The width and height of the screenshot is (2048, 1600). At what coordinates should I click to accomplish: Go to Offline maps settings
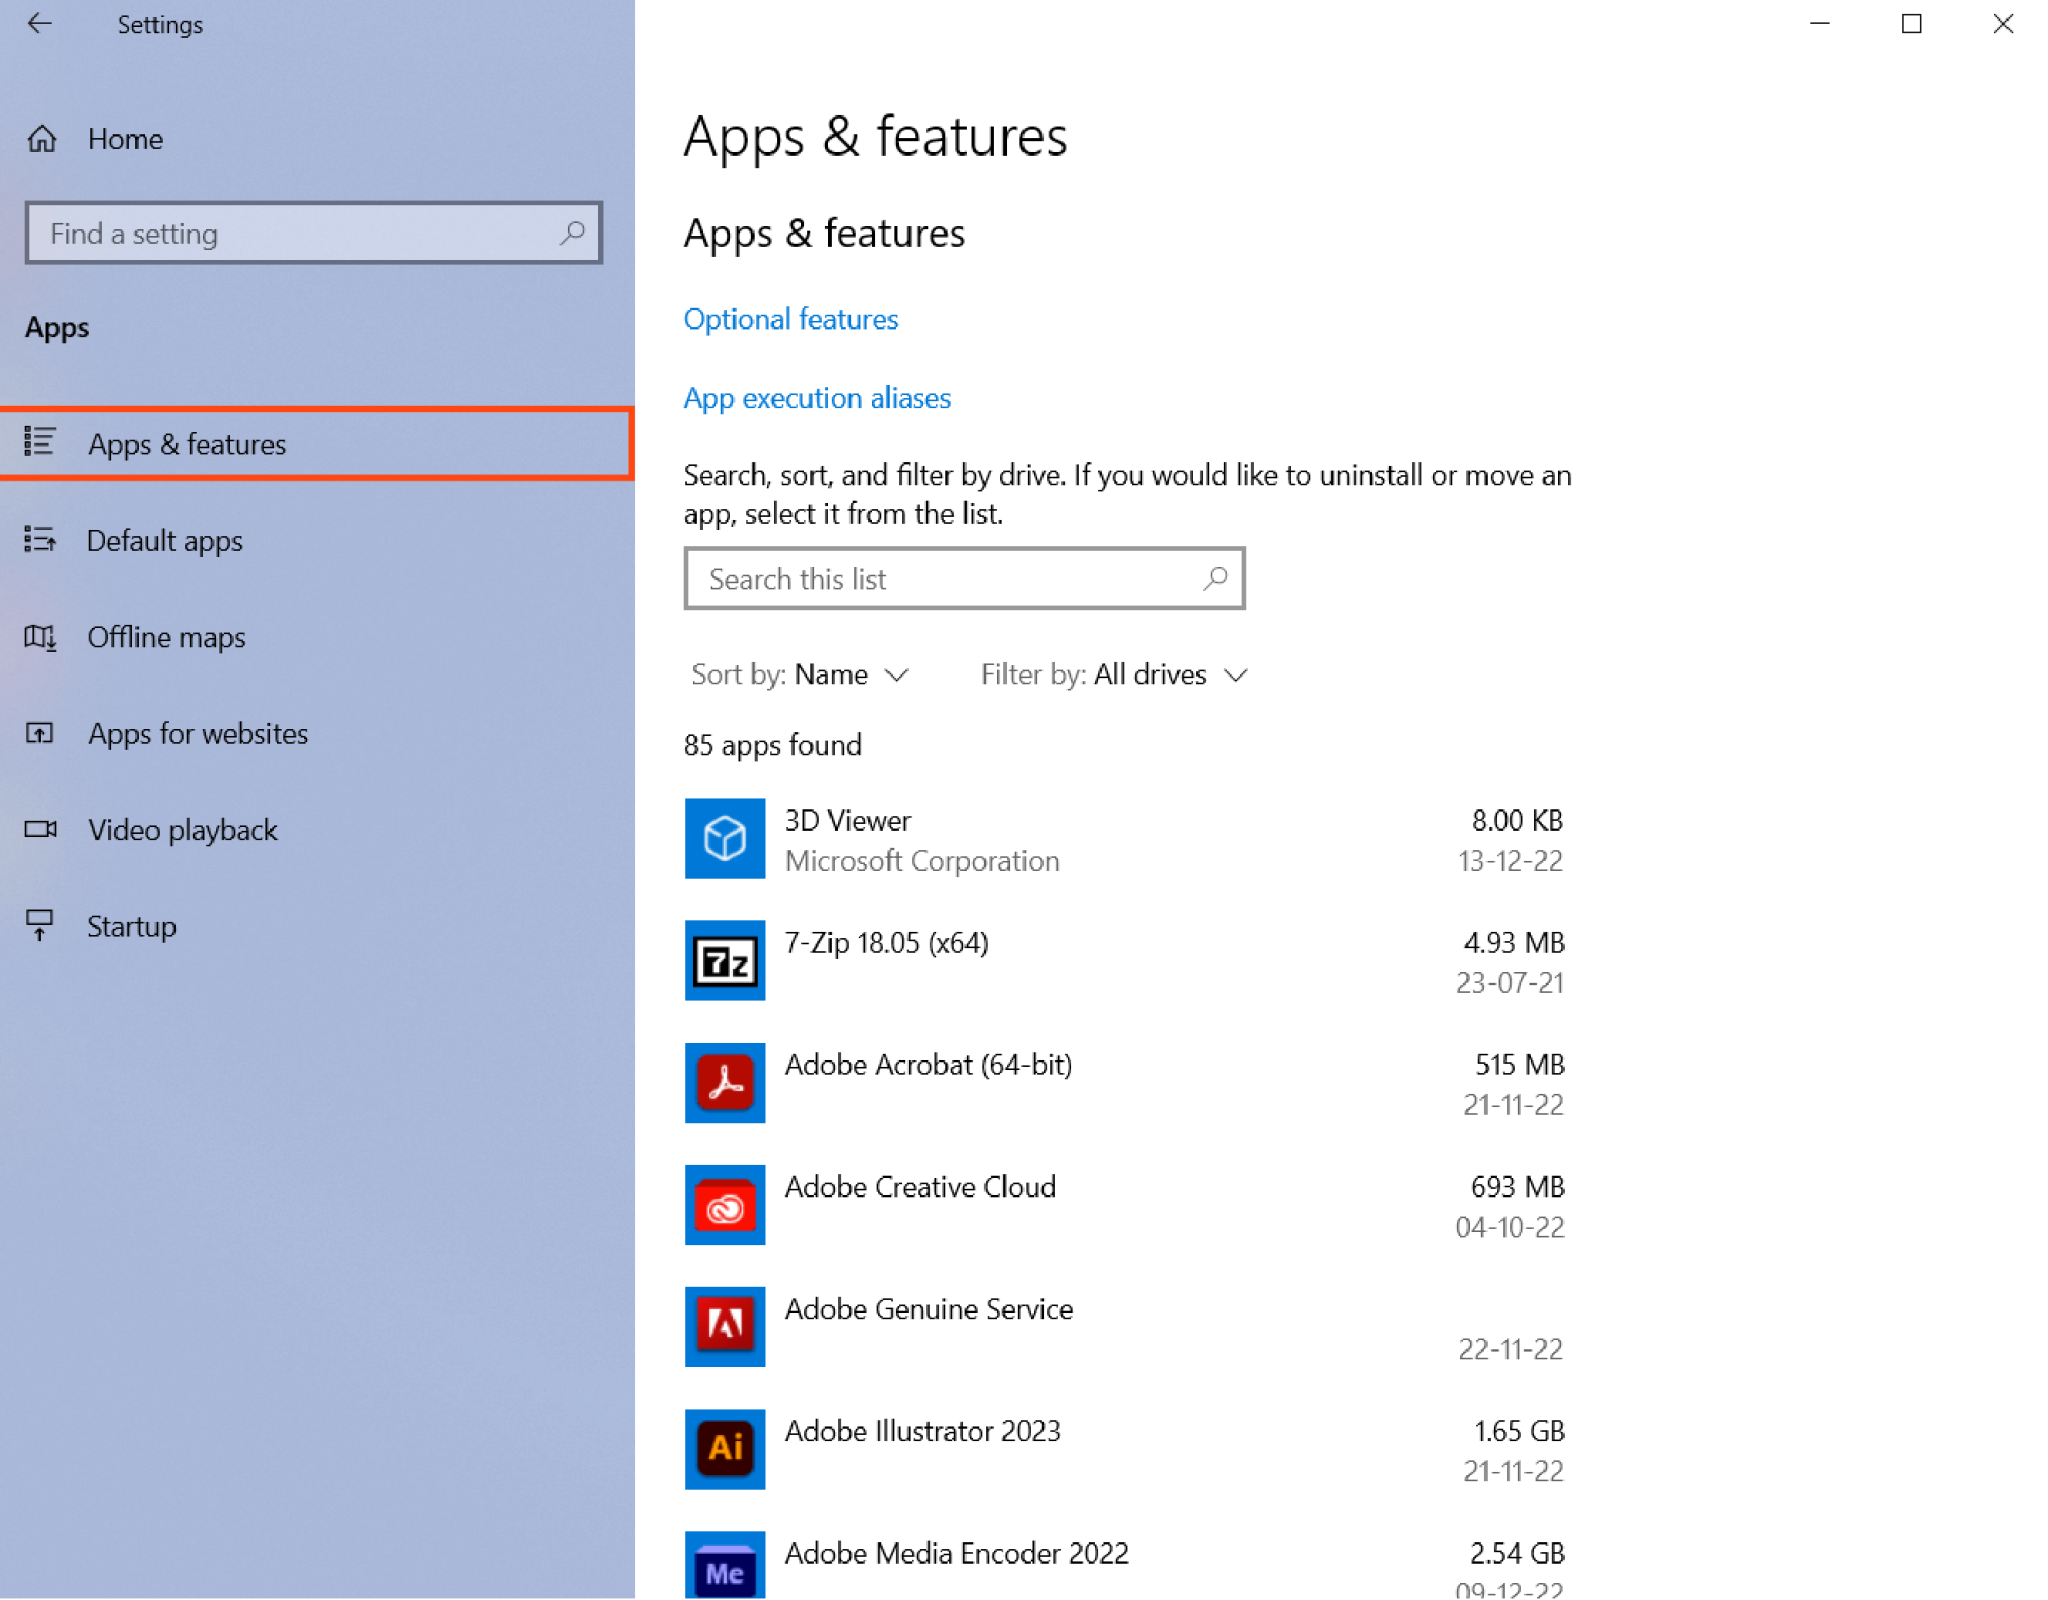pyautogui.click(x=166, y=637)
